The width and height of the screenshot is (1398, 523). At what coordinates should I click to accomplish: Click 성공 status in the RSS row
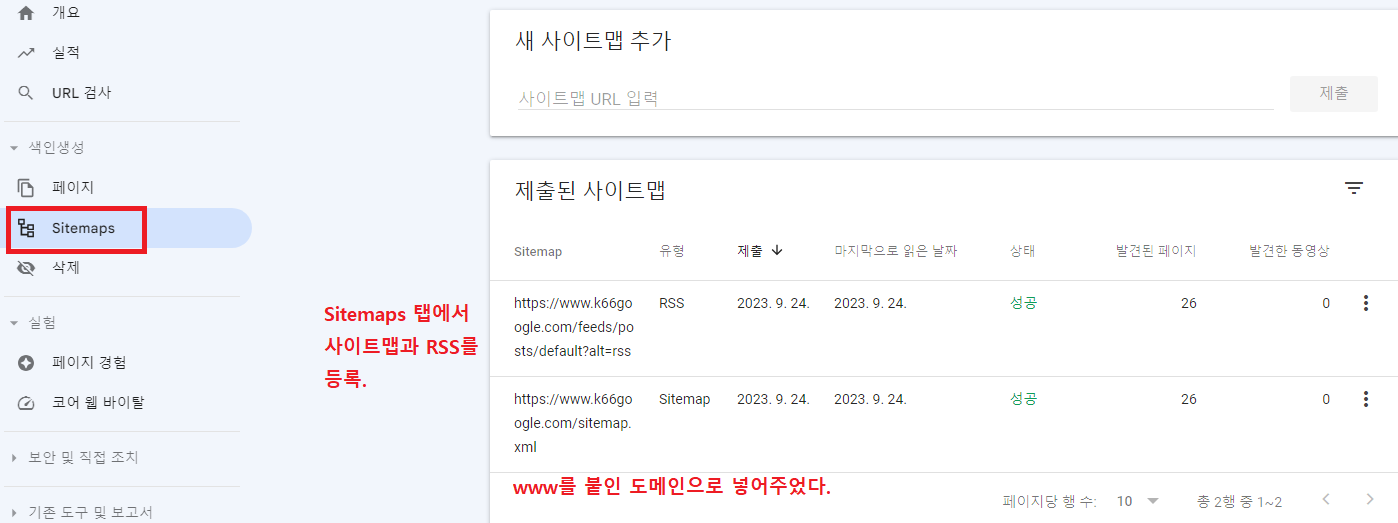tap(1024, 303)
